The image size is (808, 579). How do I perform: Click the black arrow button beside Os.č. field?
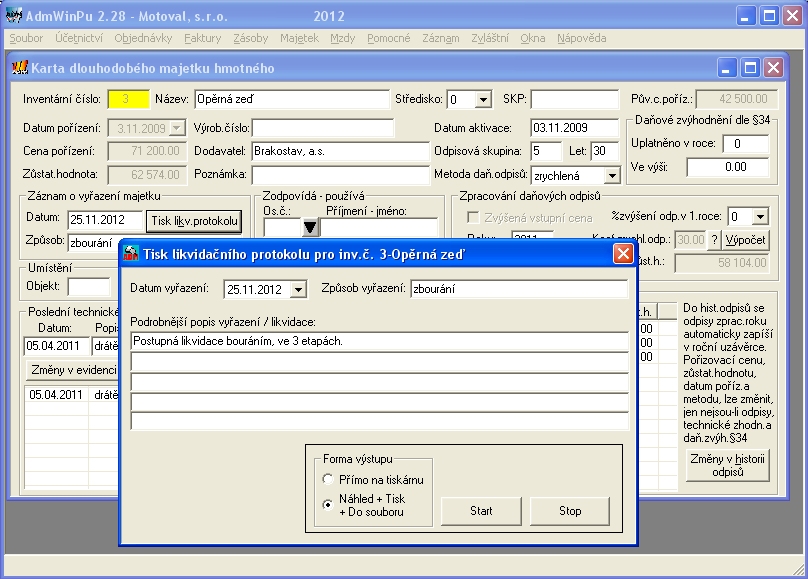click(x=310, y=227)
